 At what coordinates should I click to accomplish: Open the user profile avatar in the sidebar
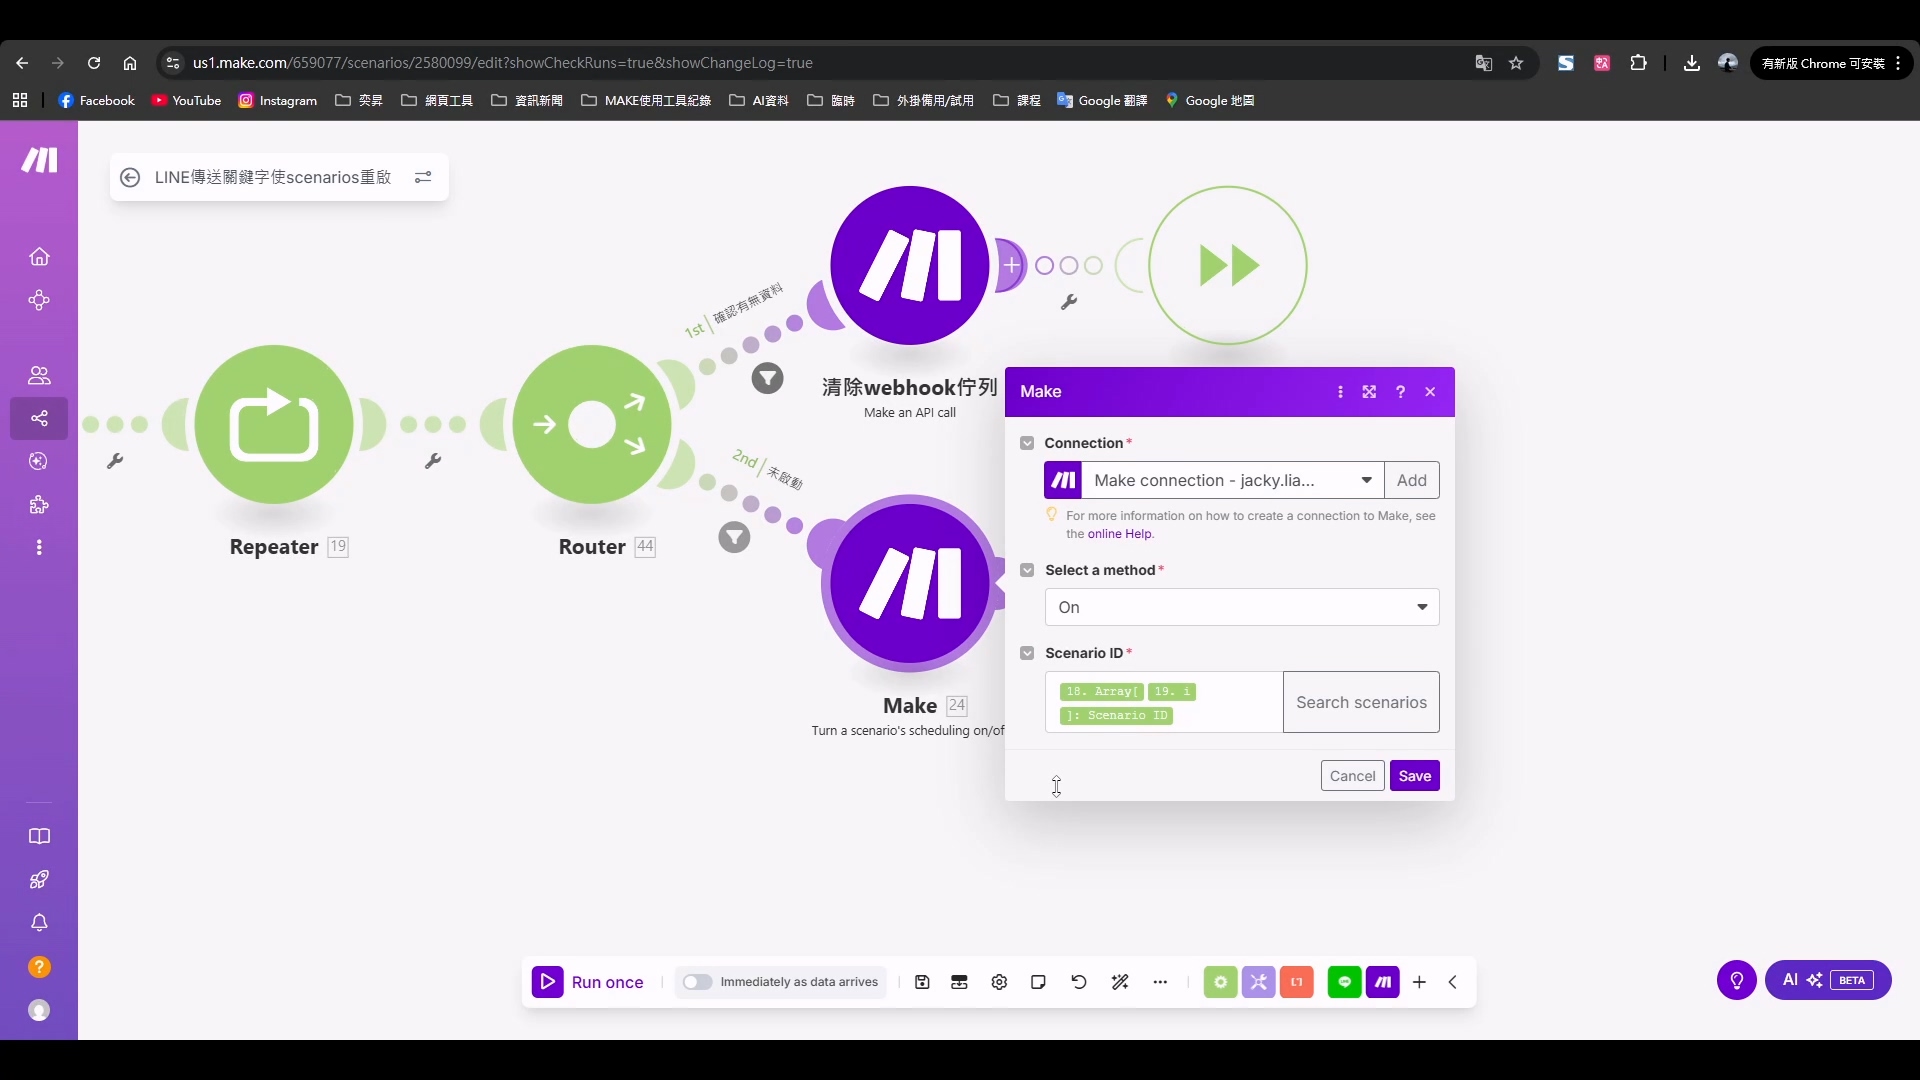39,1011
